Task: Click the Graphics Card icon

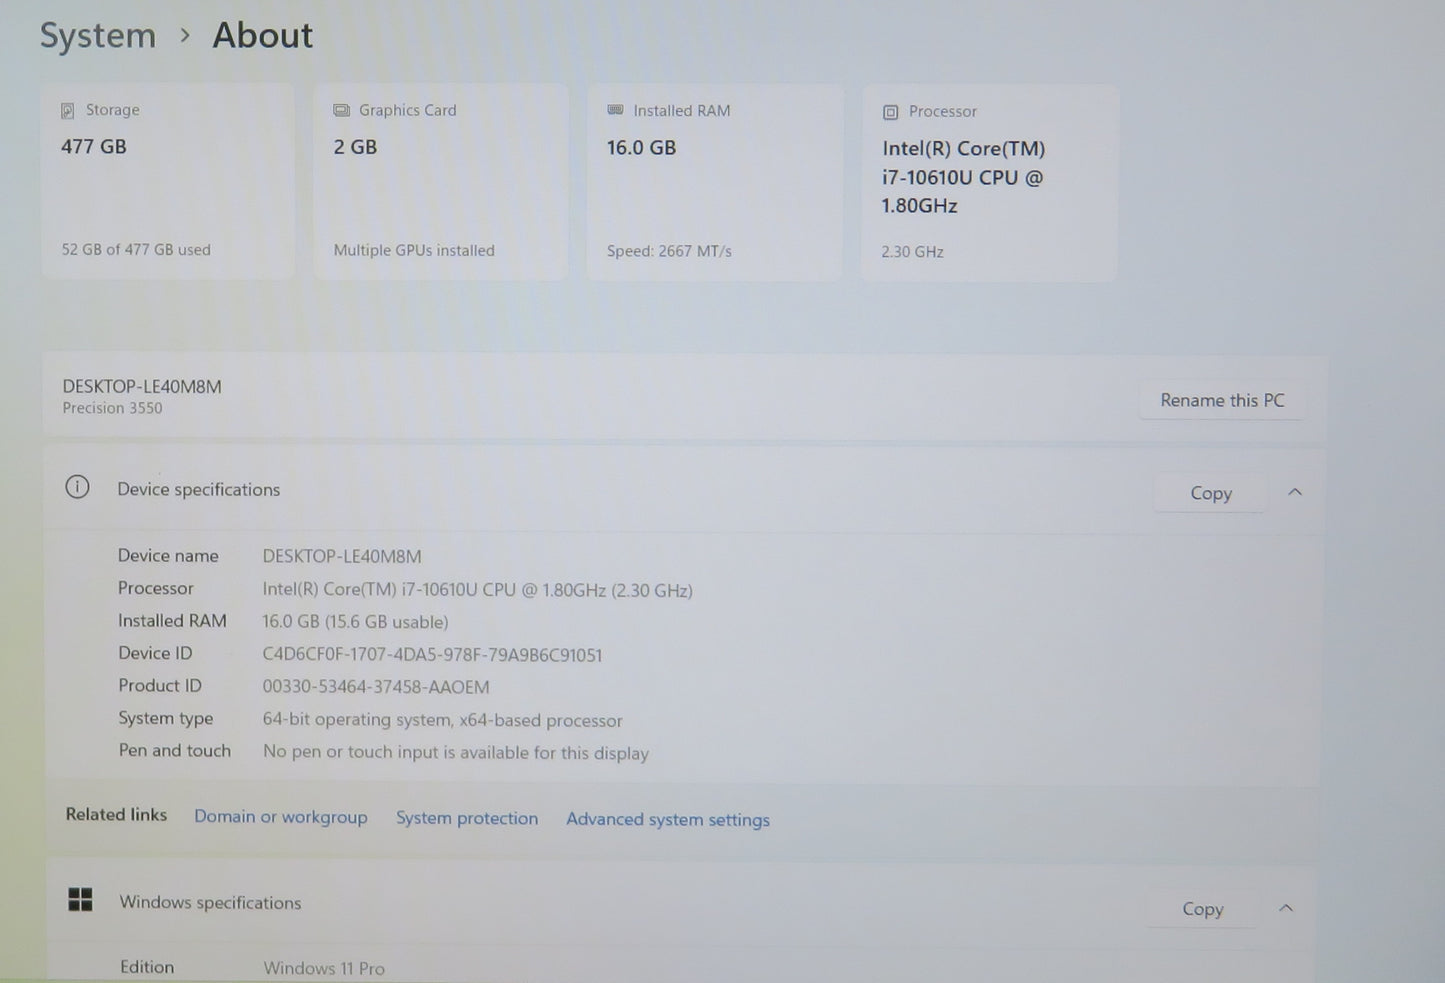Action: (343, 109)
